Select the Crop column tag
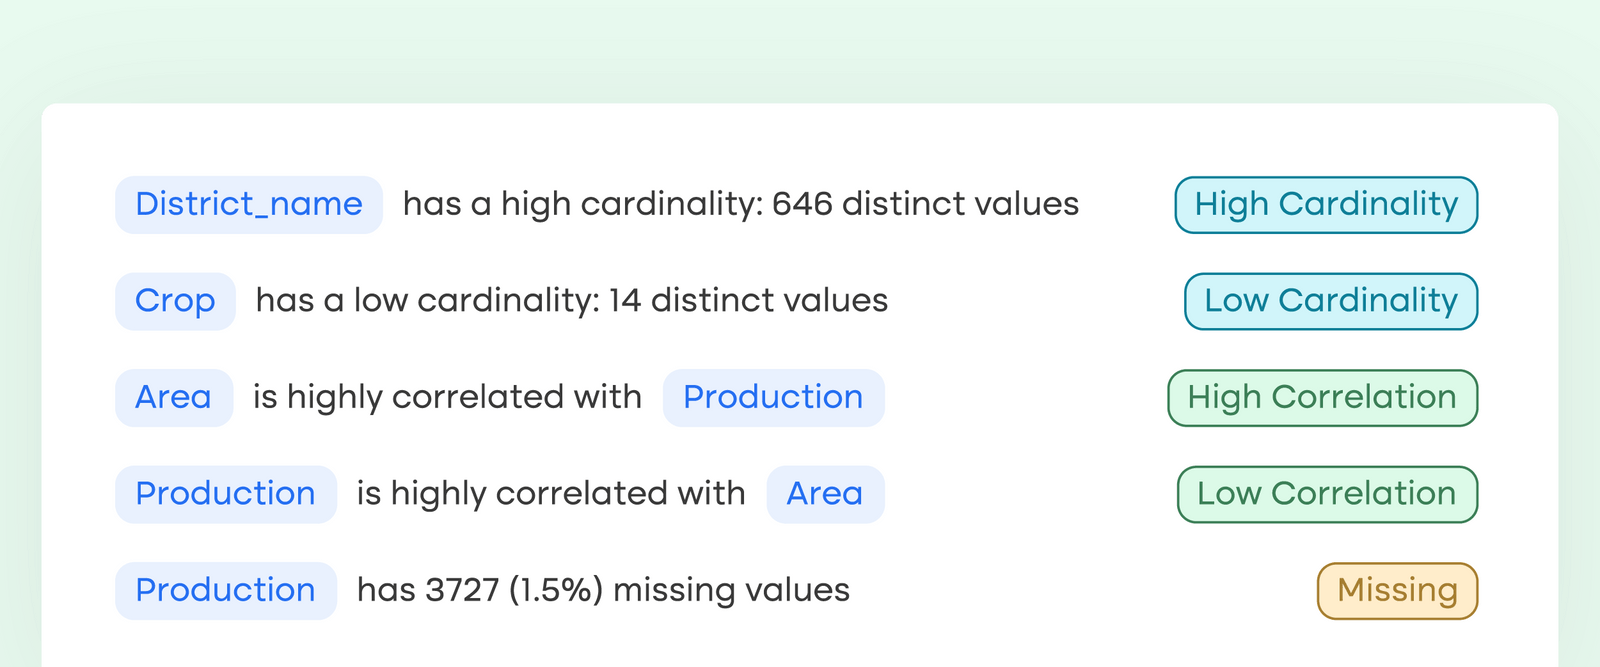 pyautogui.click(x=175, y=301)
